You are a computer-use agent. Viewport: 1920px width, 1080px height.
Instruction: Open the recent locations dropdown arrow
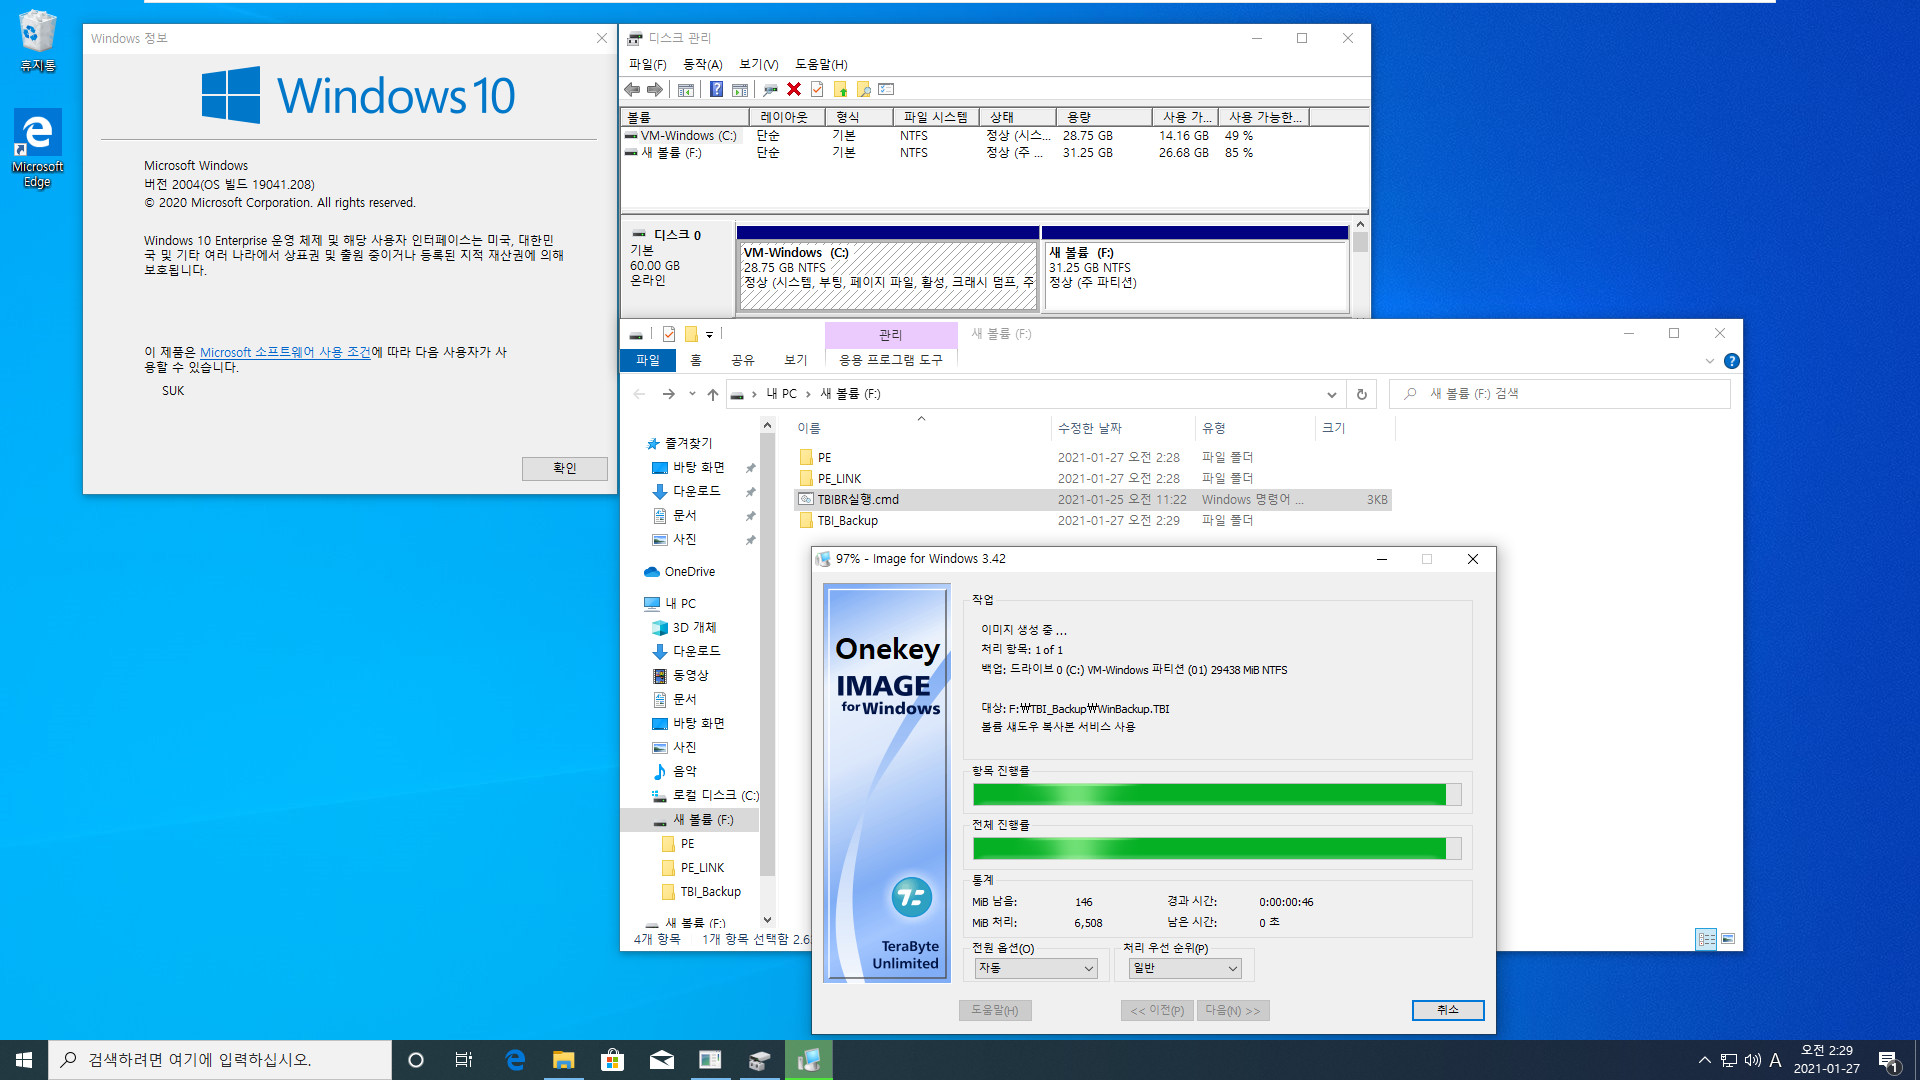(x=692, y=394)
